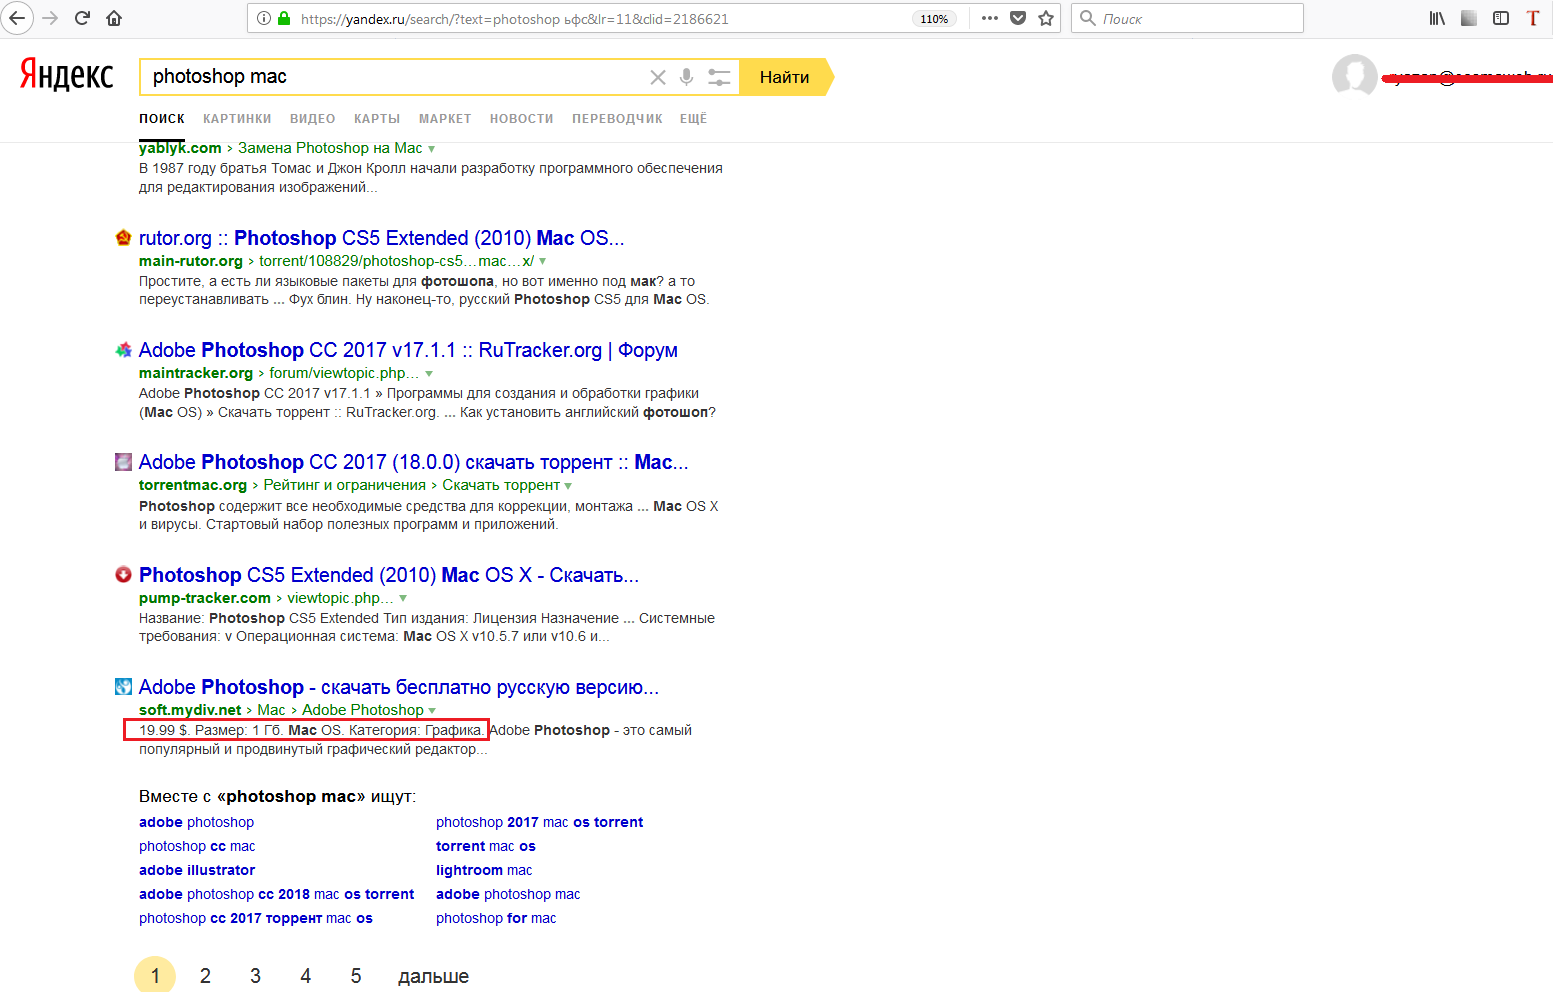
Task: Open rutor.org Photoshop CS5 Extended result
Action: tap(381, 238)
